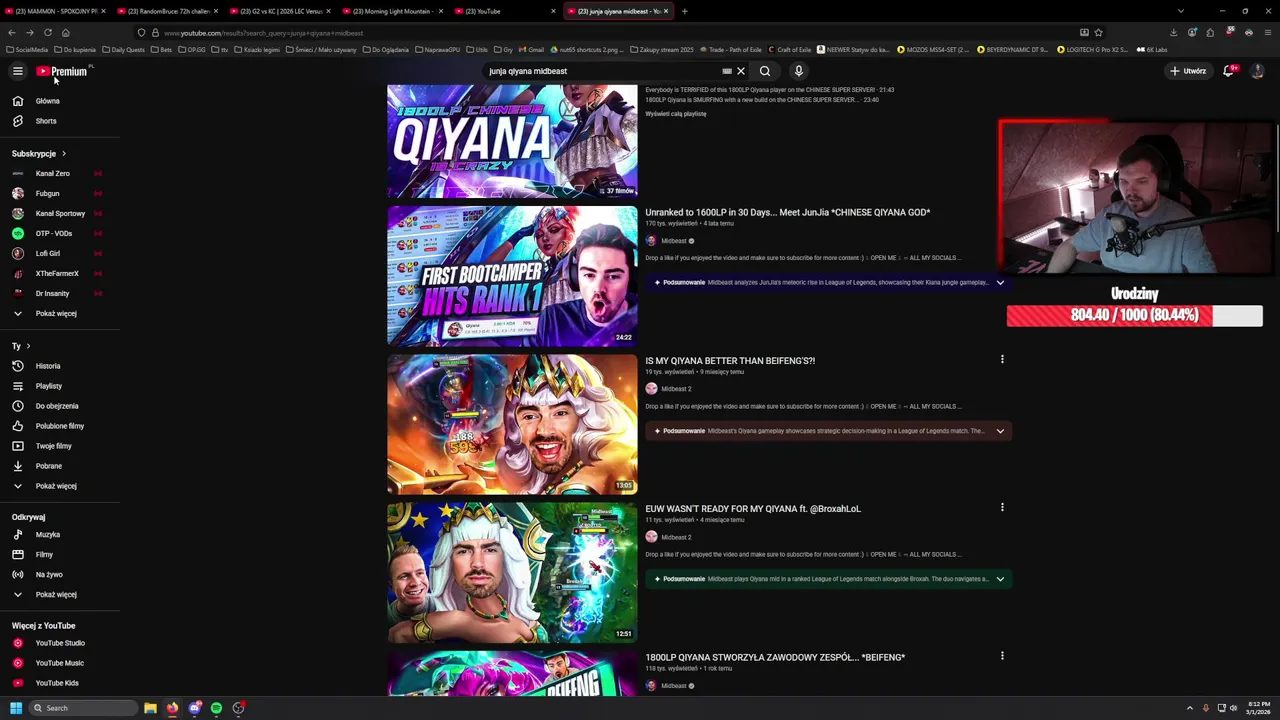1280x720 pixels.
Task: Open Filmy under Odkrywaj
Action: (44, 555)
